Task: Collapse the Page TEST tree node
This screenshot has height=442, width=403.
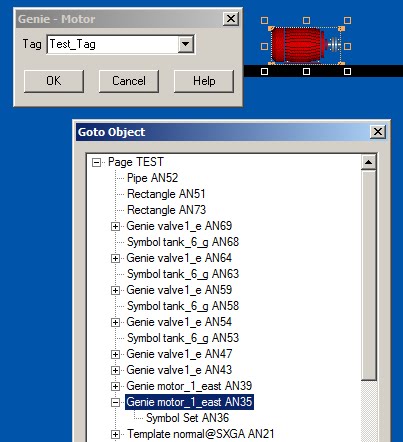Action: pos(96,162)
